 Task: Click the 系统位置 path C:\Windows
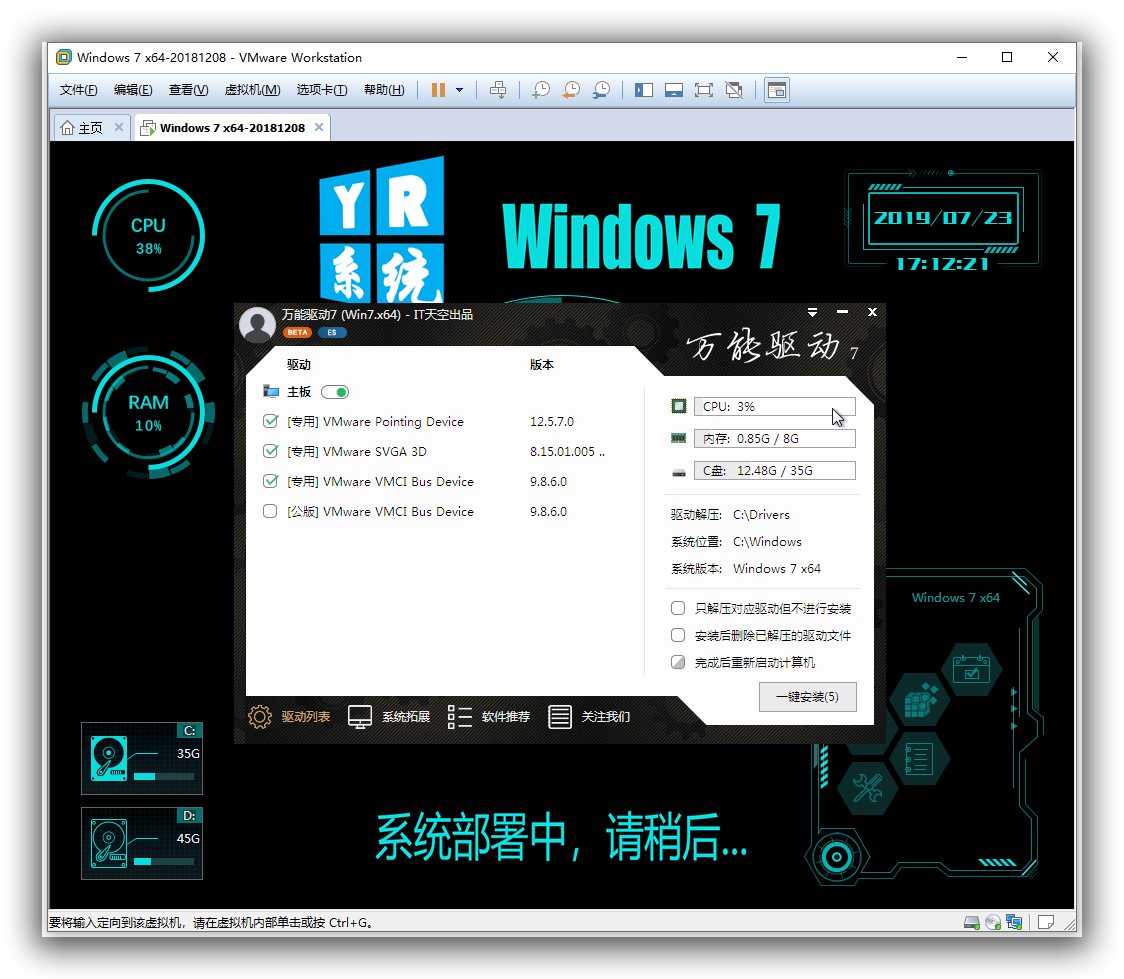pyautogui.click(x=767, y=542)
